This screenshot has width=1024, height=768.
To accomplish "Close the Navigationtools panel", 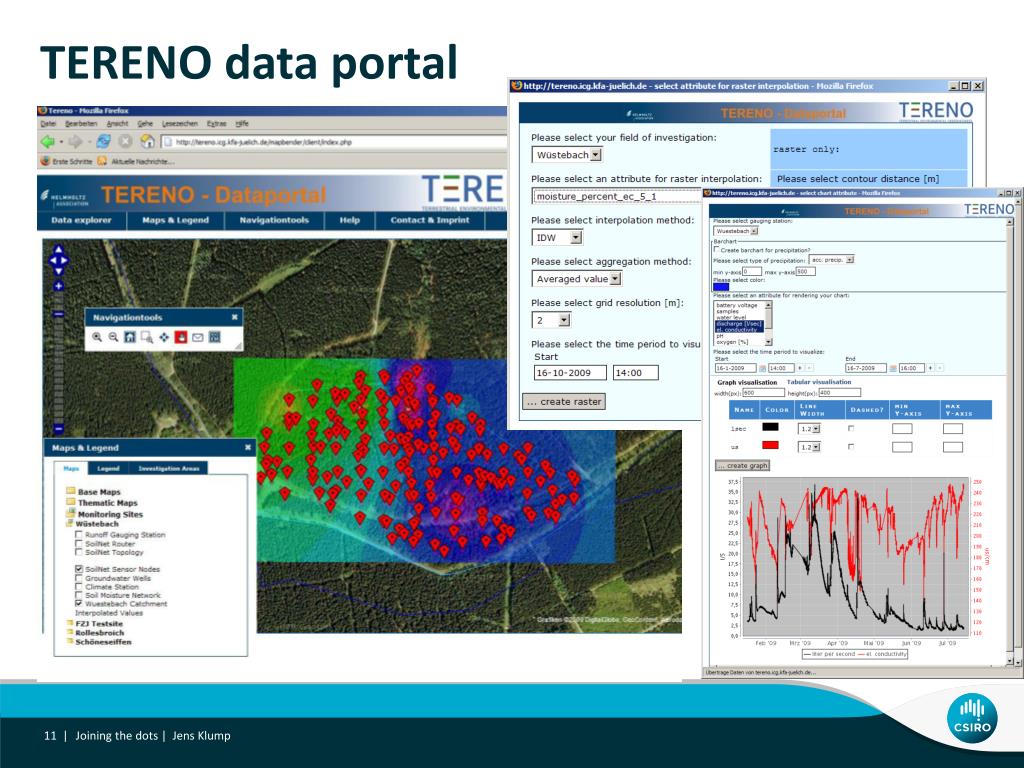I will click(x=234, y=317).
